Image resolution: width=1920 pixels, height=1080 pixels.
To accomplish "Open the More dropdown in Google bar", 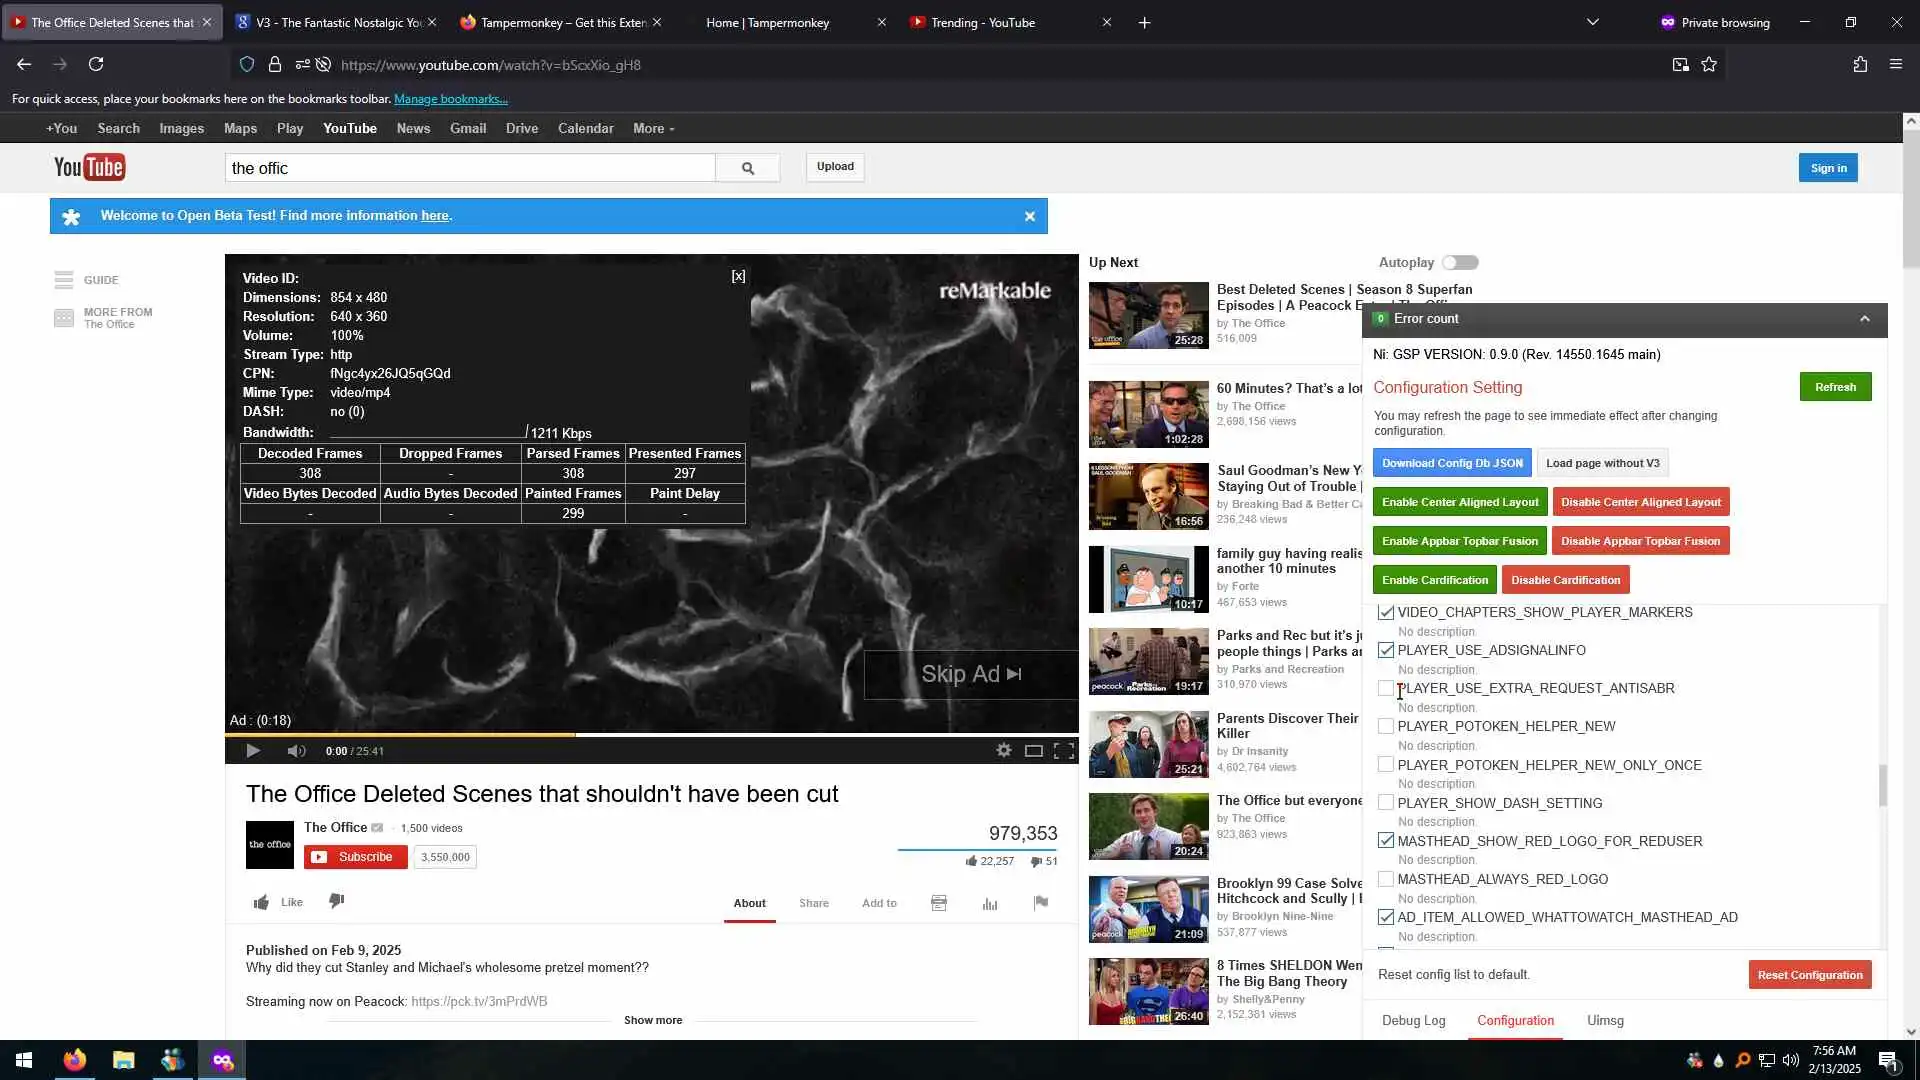I will point(653,129).
